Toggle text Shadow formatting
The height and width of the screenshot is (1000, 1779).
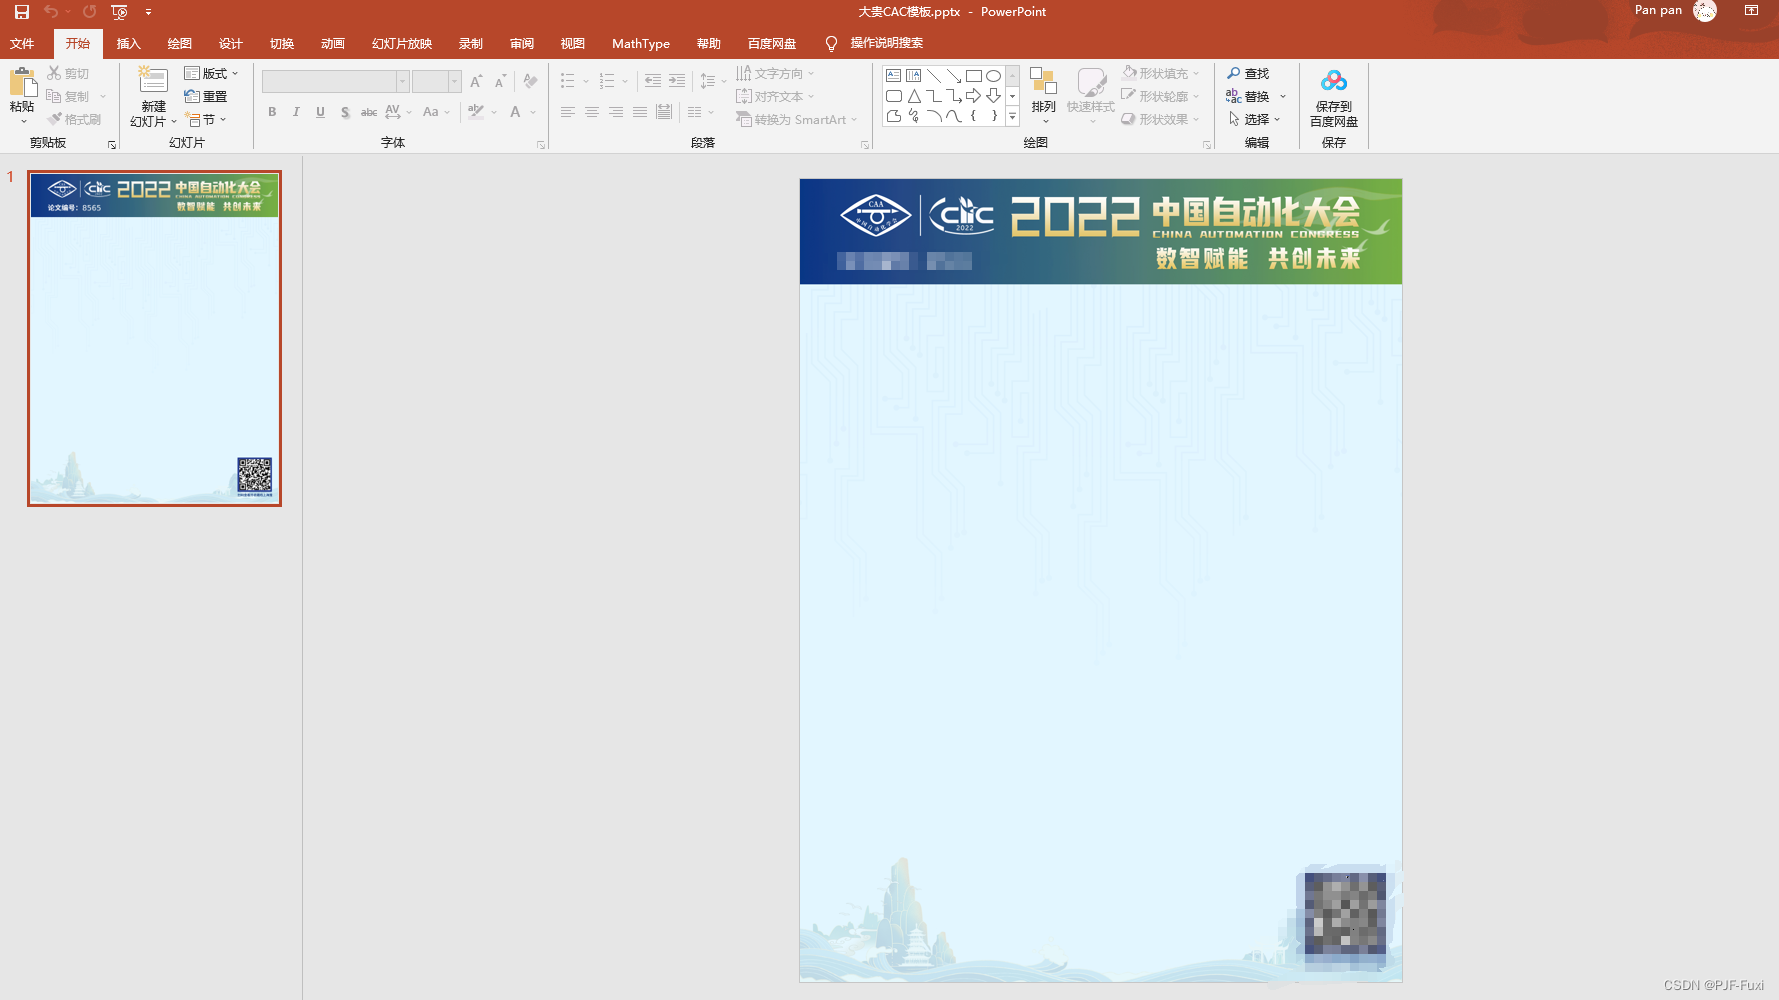coord(345,112)
